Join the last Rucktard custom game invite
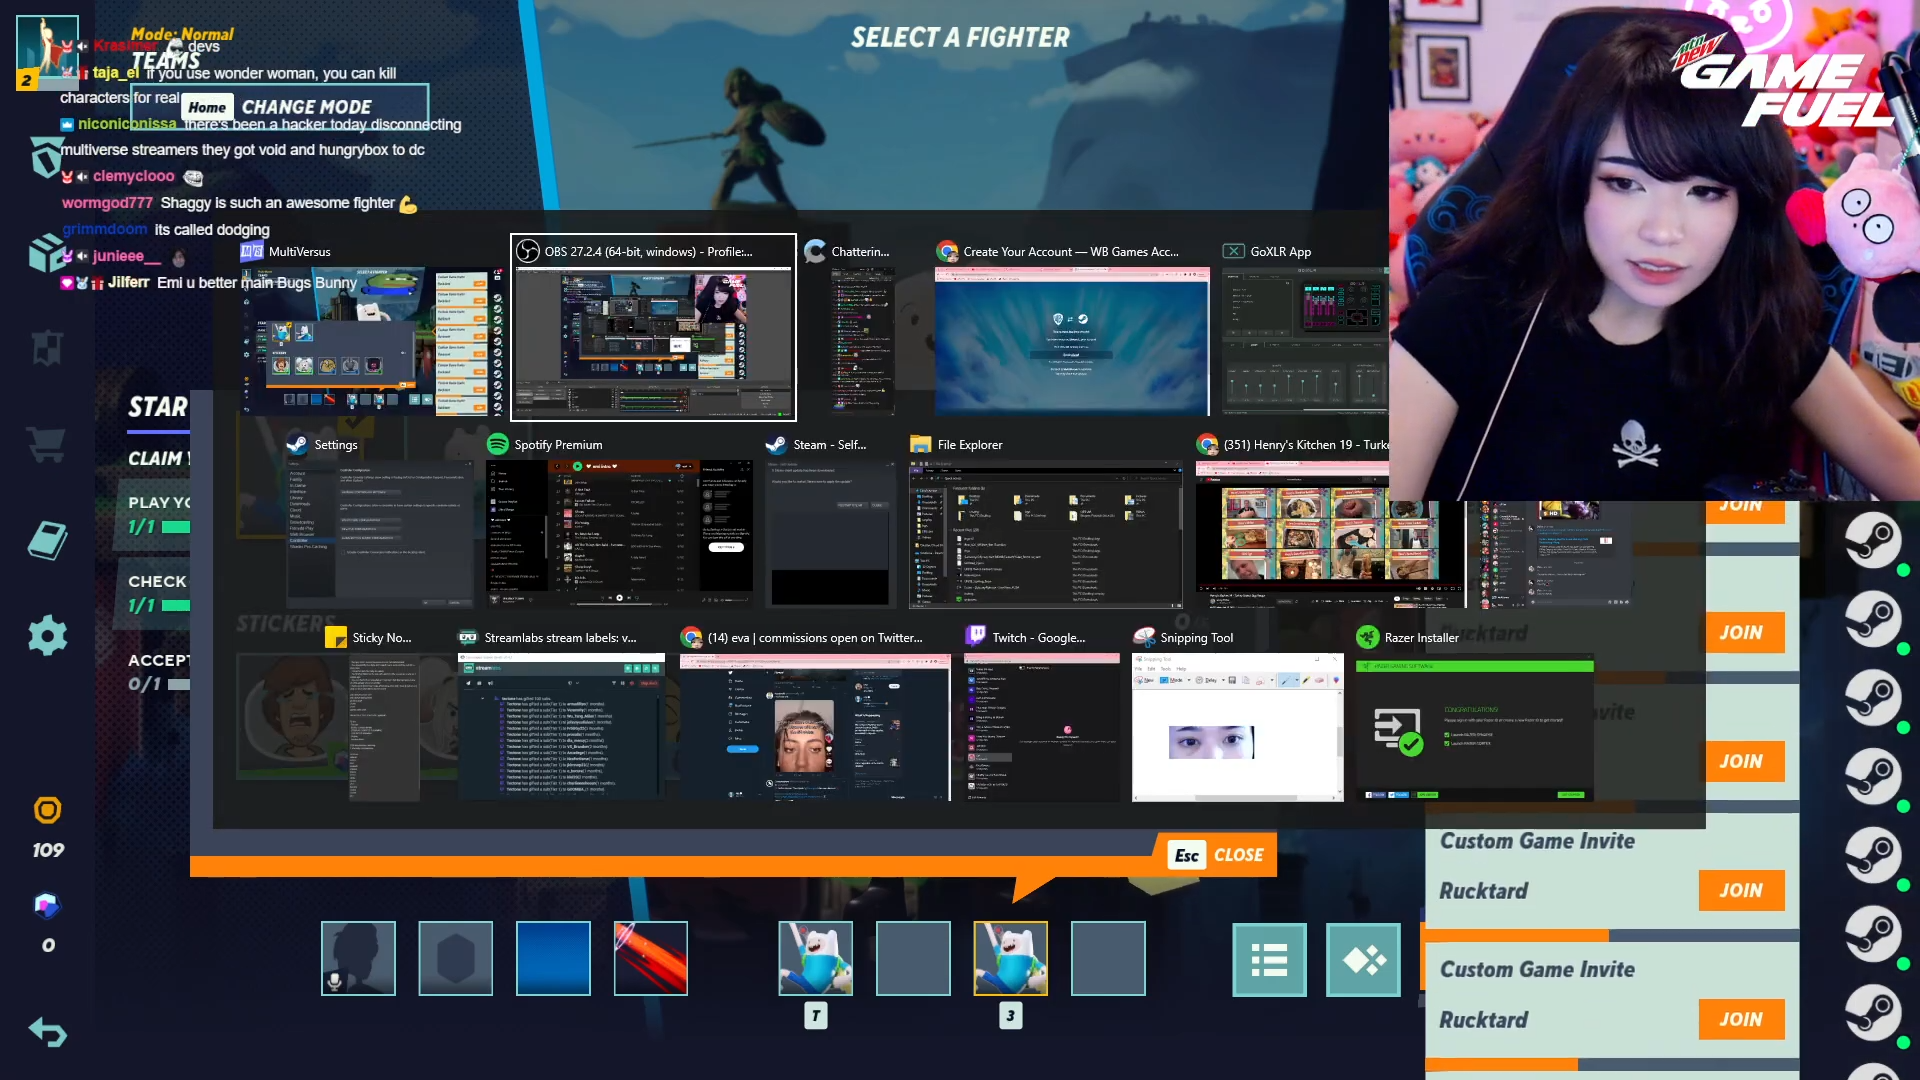The height and width of the screenshot is (1080, 1920). coord(1740,1019)
